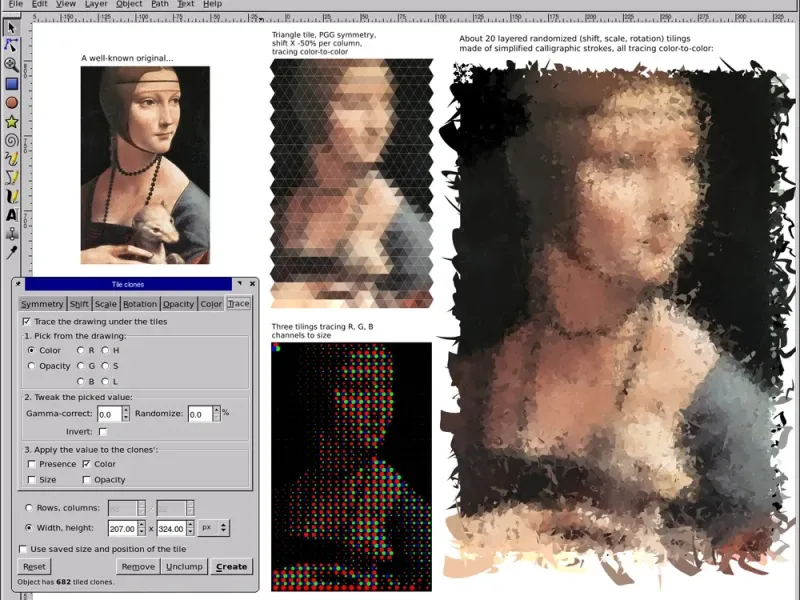The image size is (800, 600).
Task: Switch to the Scale tab
Action: pos(106,304)
